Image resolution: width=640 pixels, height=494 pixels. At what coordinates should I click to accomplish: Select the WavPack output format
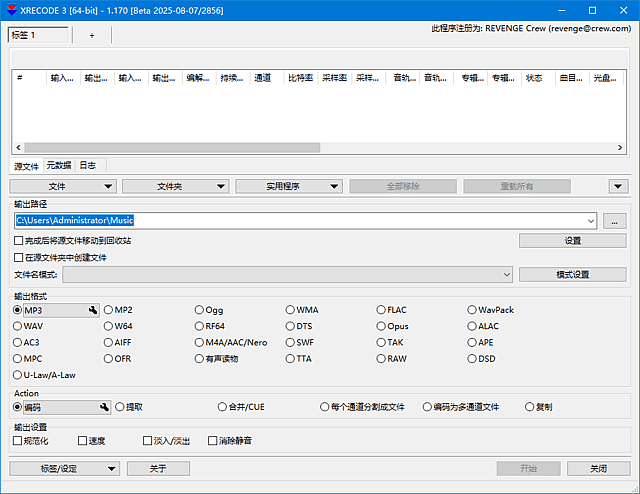tap(491, 310)
